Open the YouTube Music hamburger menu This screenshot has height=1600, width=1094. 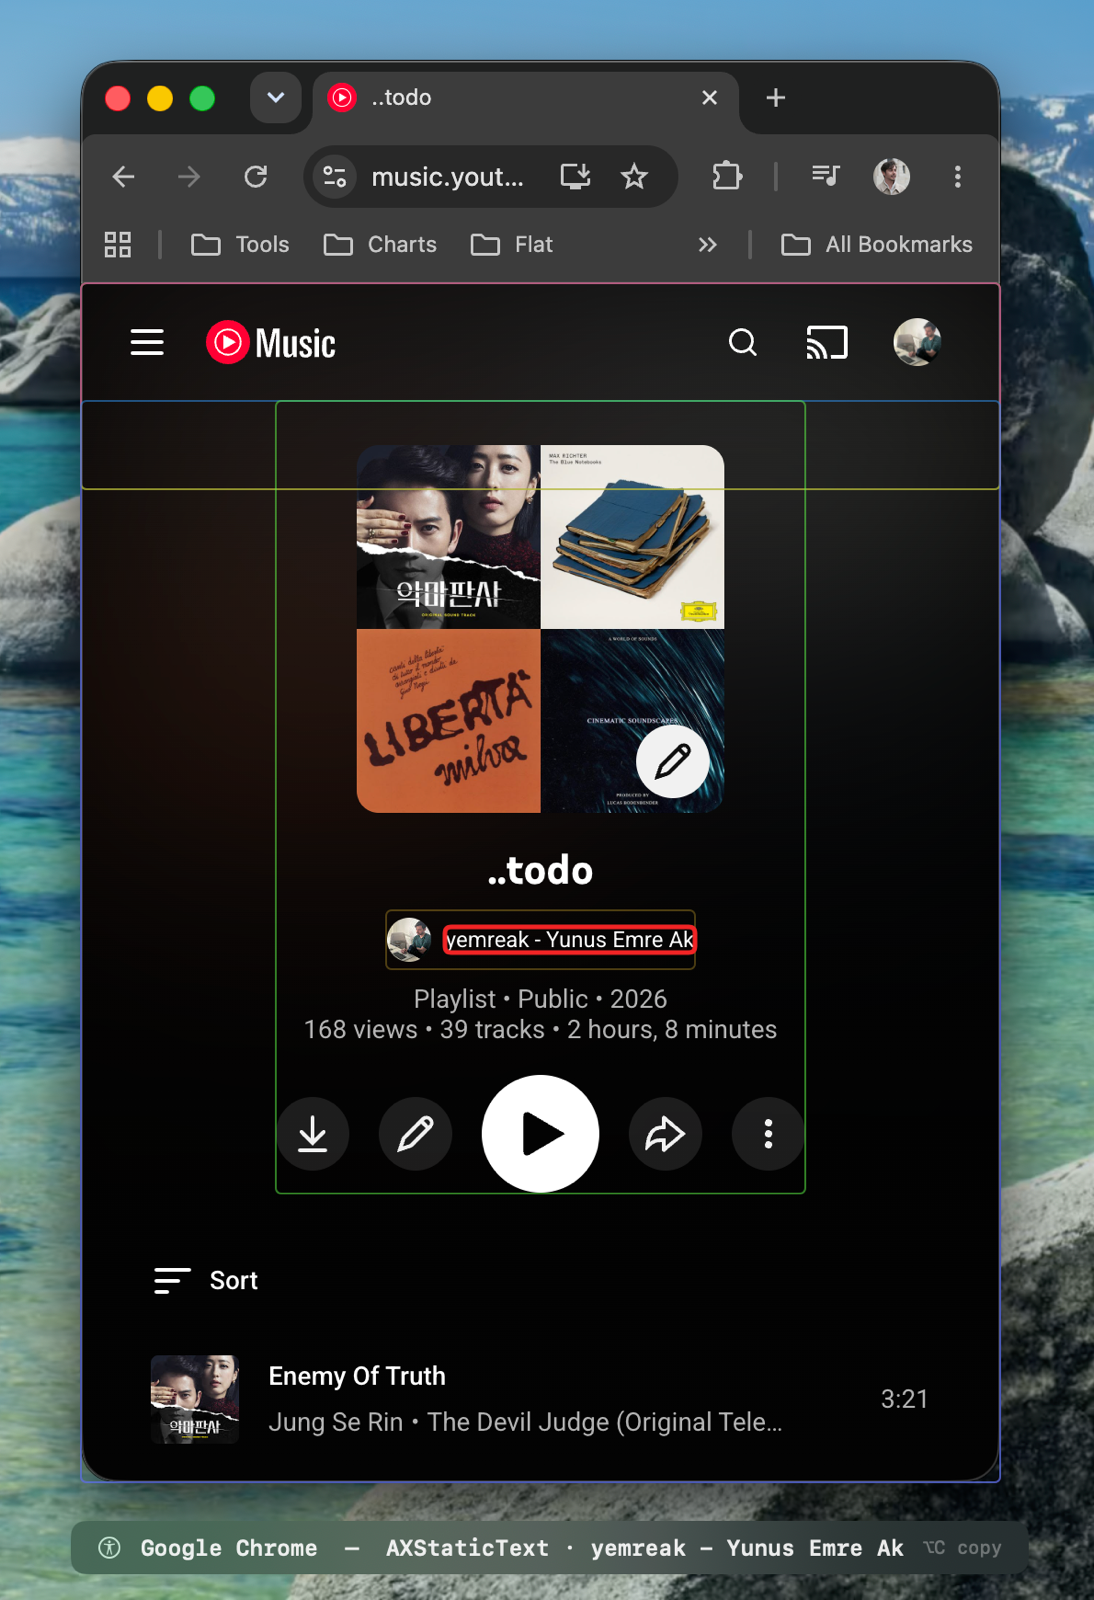tap(147, 343)
